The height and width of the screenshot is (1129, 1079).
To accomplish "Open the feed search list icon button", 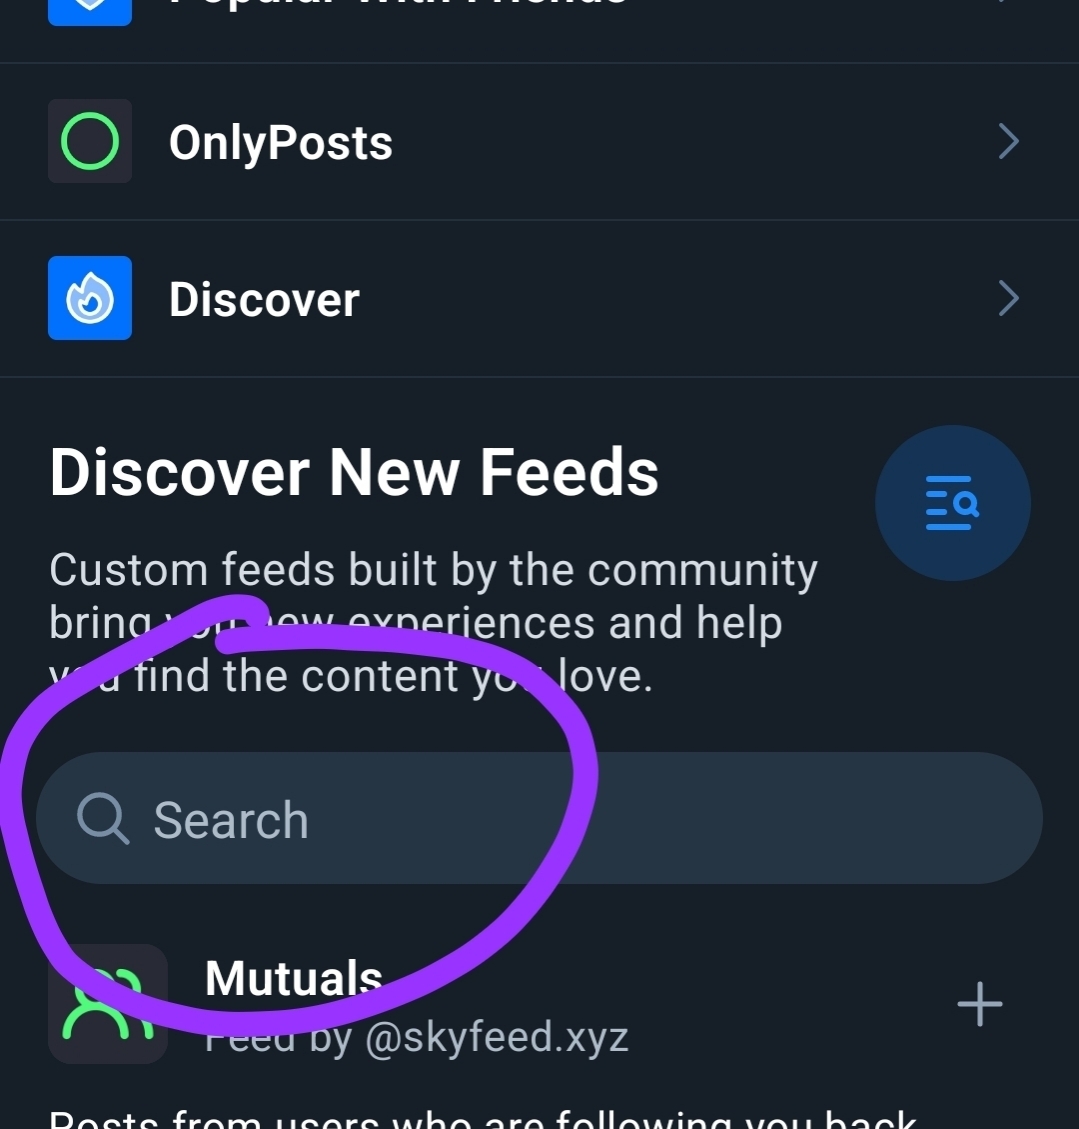I will pos(952,503).
